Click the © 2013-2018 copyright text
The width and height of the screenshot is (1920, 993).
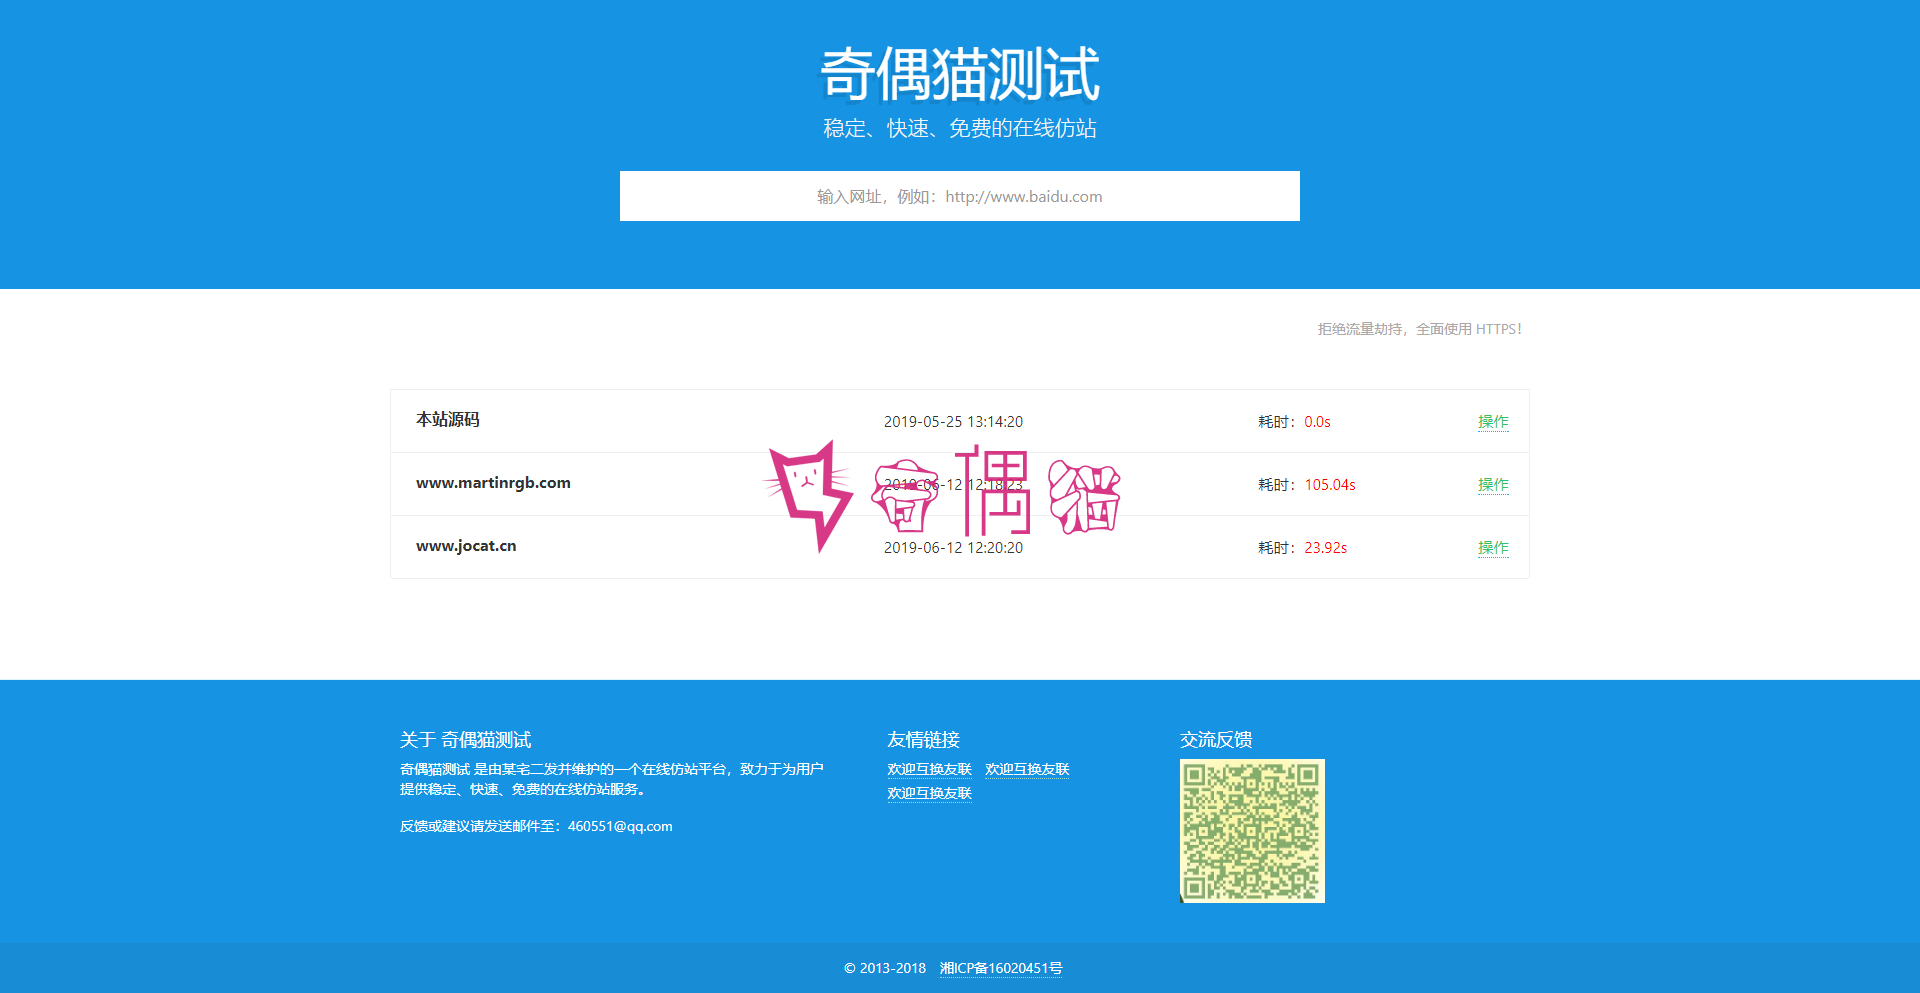[885, 968]
